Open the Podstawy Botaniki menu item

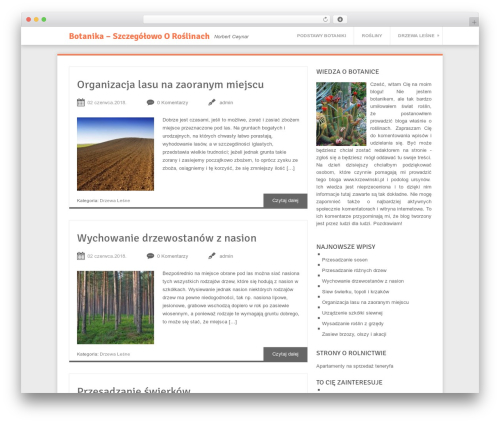321,36
